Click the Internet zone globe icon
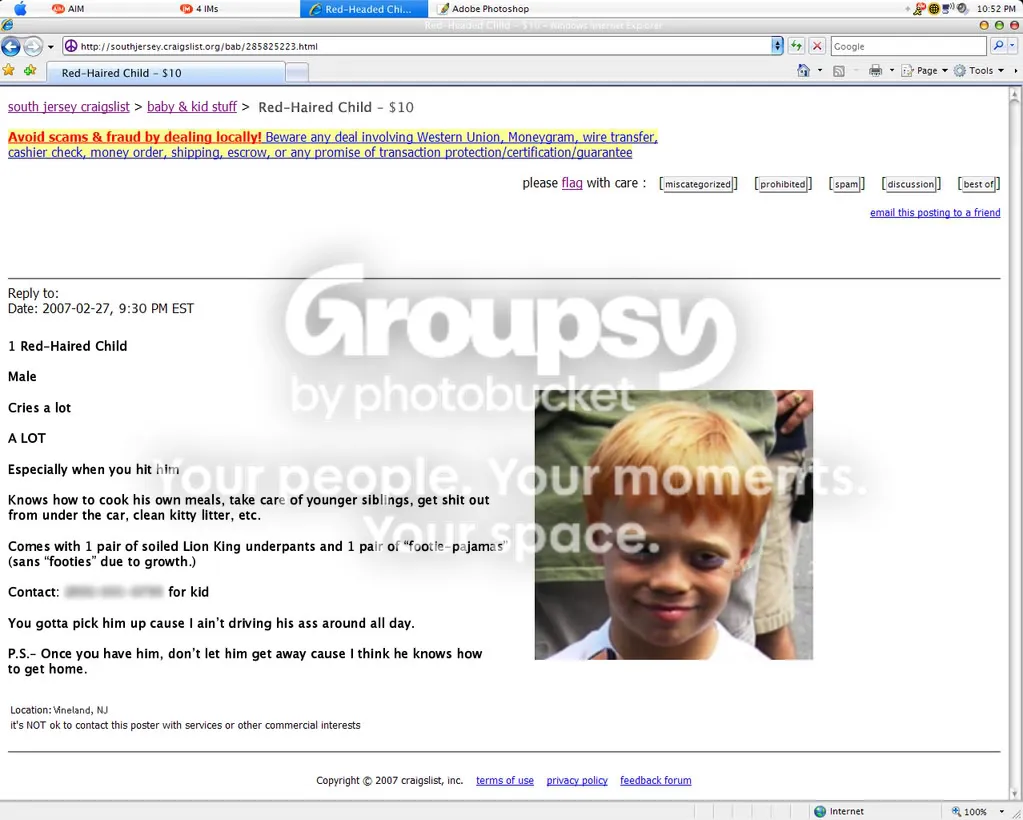Screen dimensions: 1023x820 (820, 812)
